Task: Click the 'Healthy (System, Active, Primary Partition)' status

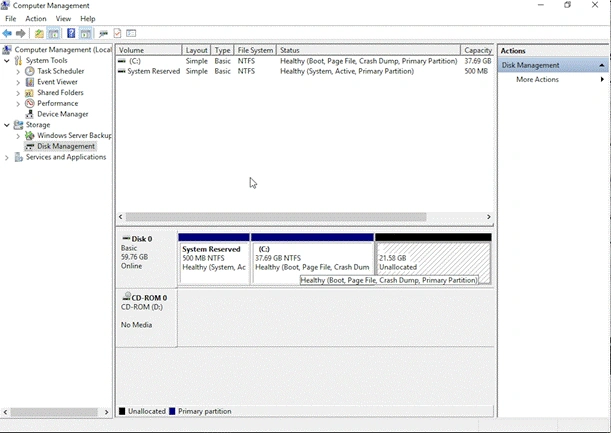Action: pyautogui.click(x=347, y=71)
